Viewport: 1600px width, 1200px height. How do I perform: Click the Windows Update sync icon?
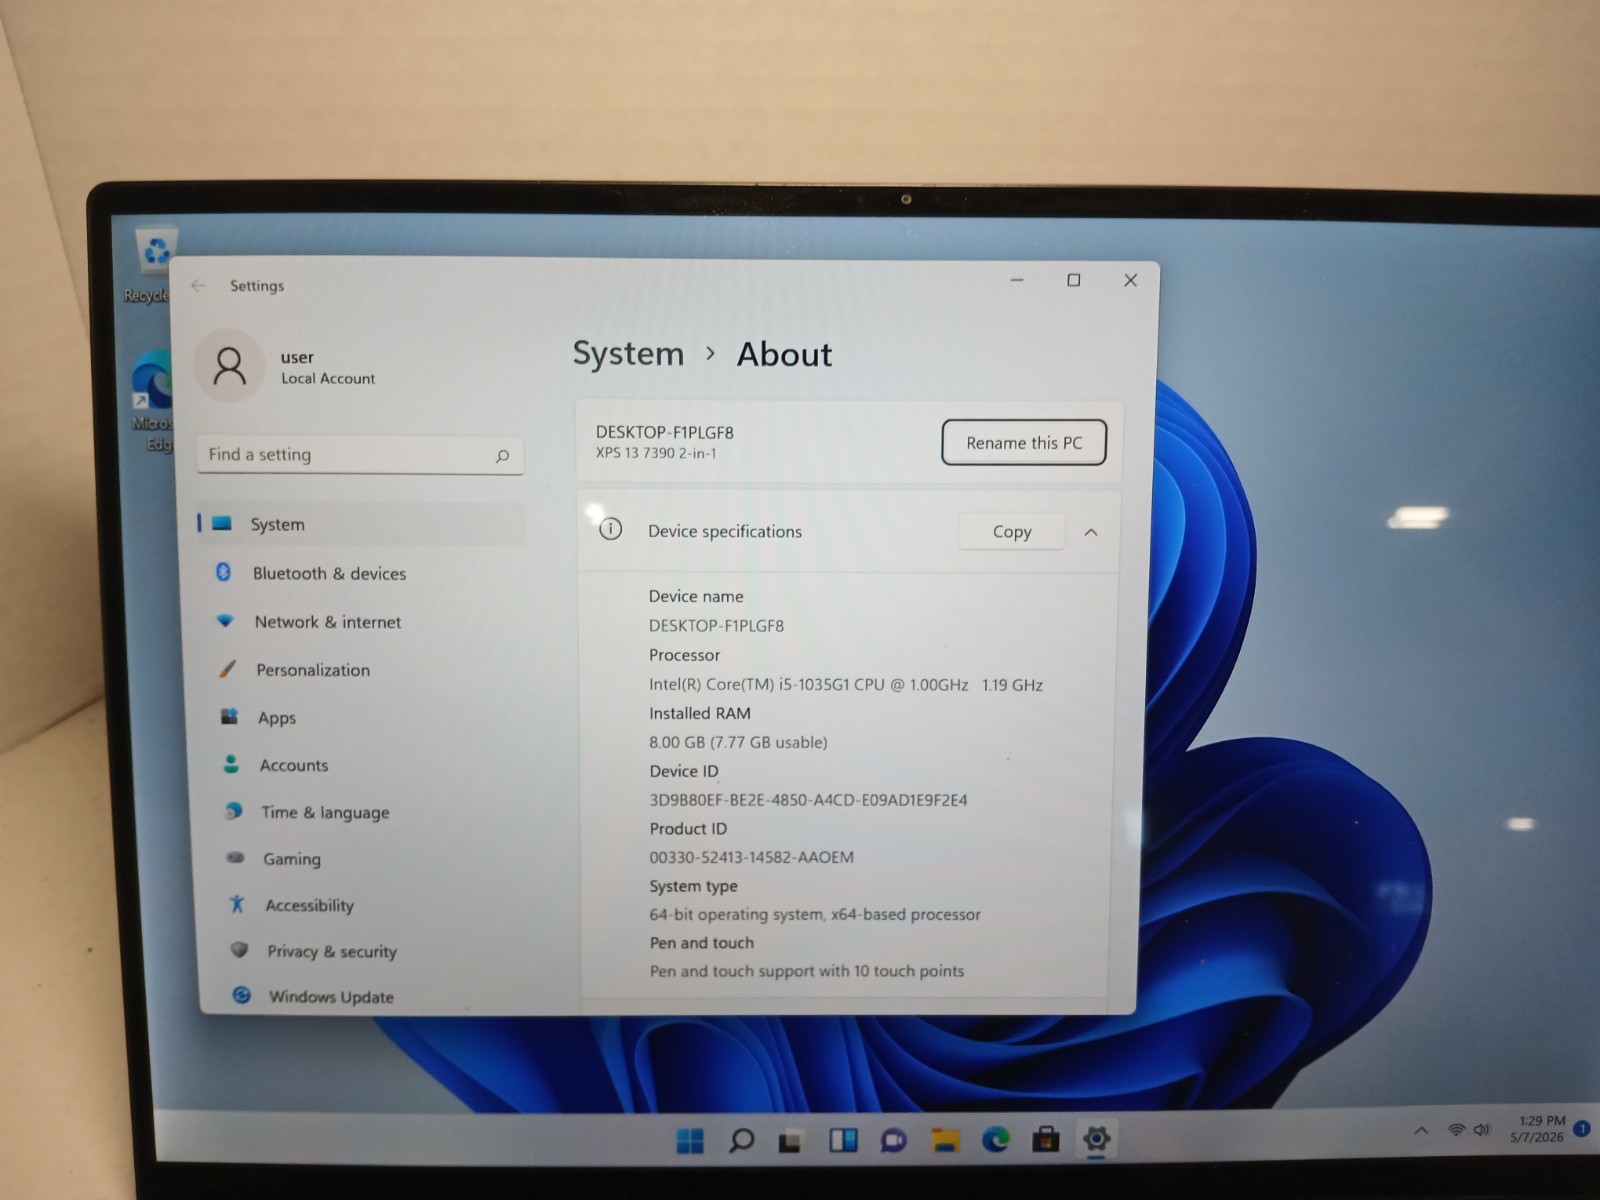(241, 995)
